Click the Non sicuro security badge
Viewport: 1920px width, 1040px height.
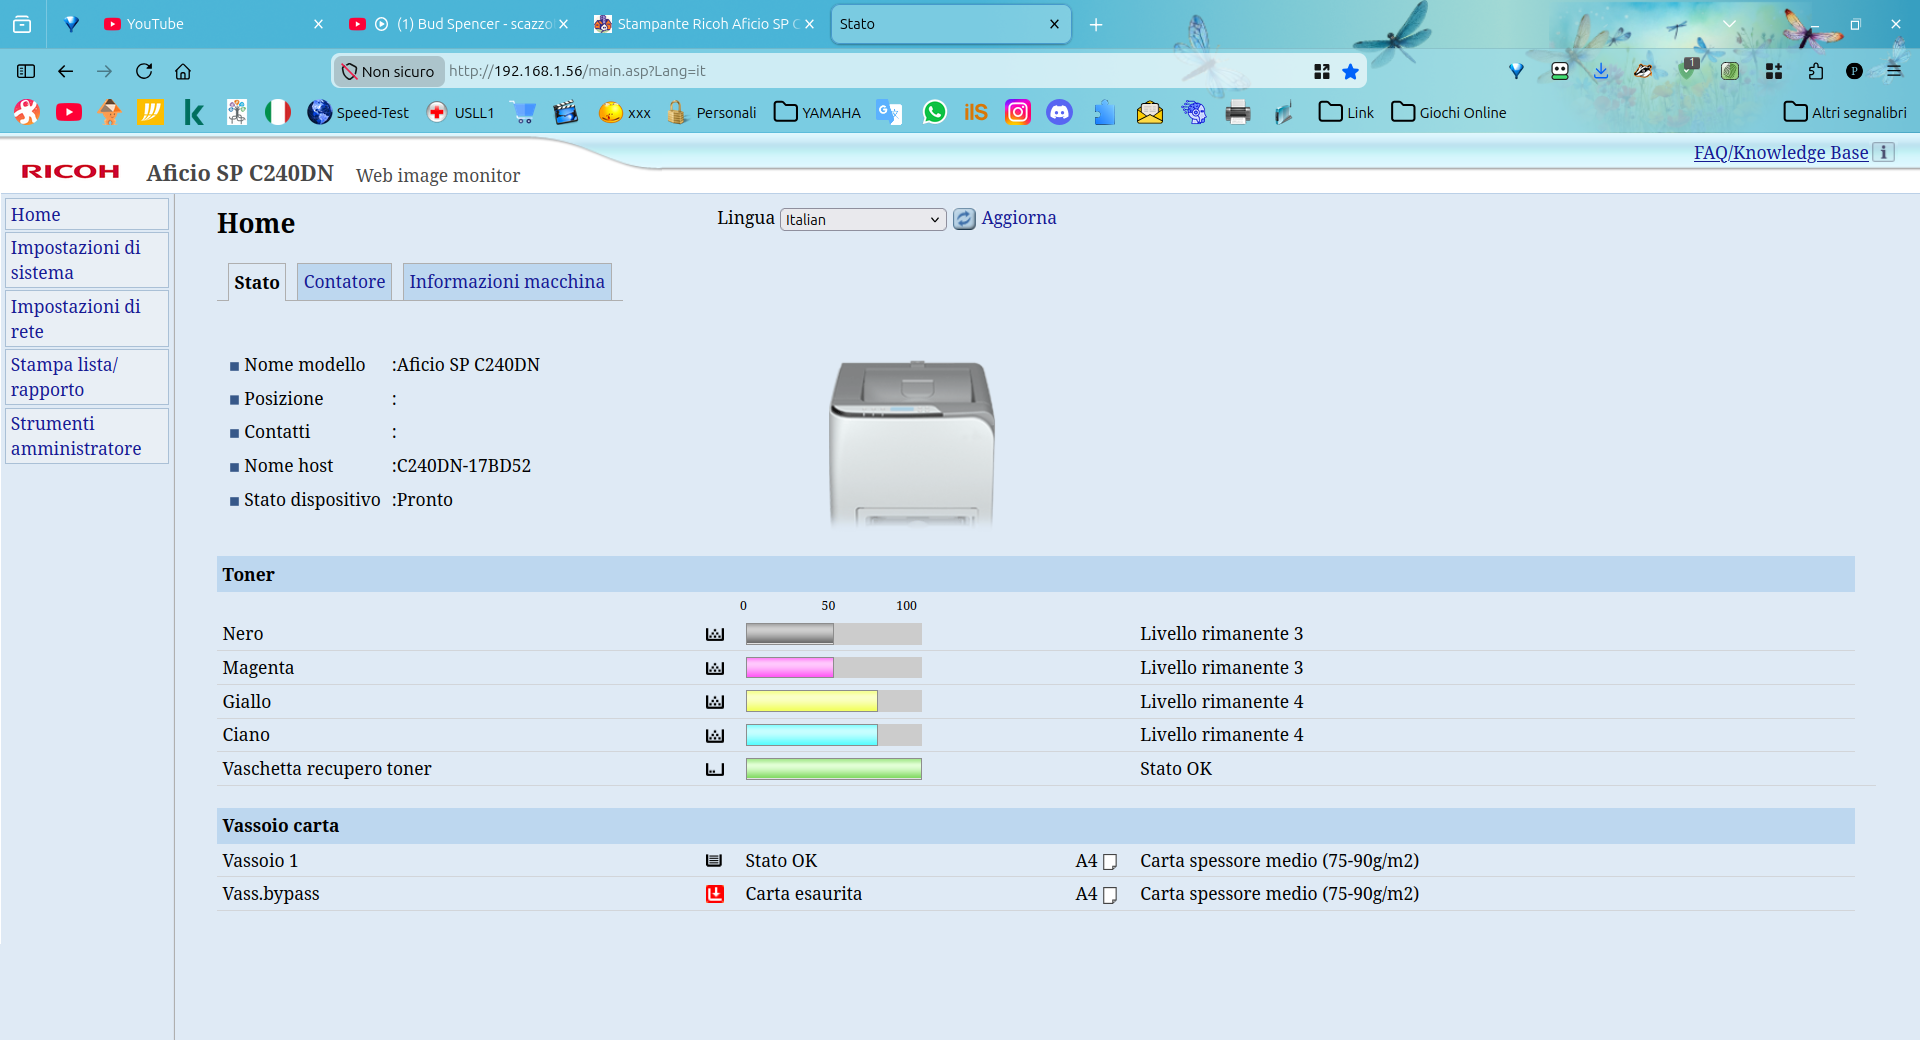(388, 71)
